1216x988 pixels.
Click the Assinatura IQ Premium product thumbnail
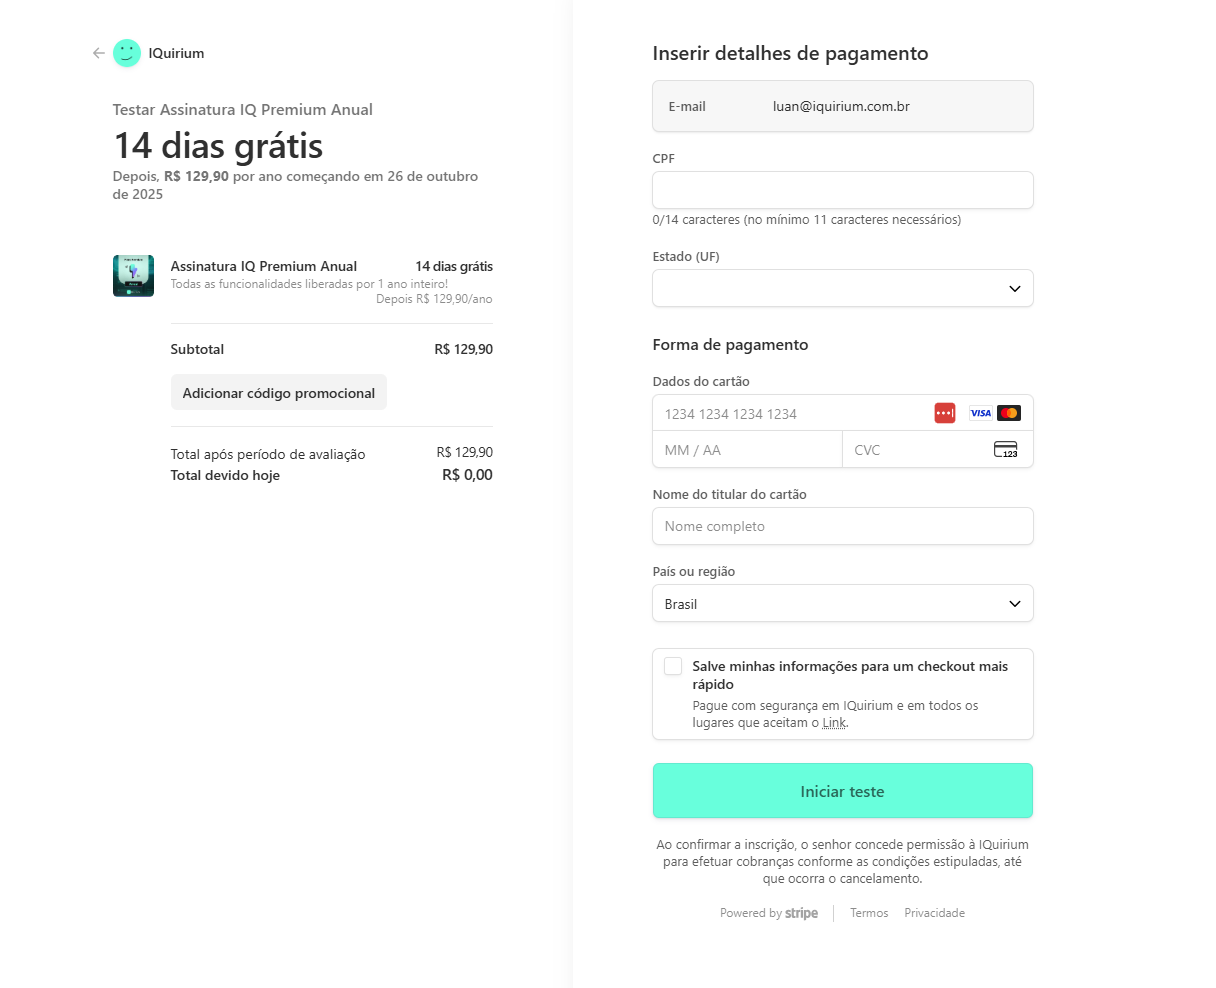(133, 276)
